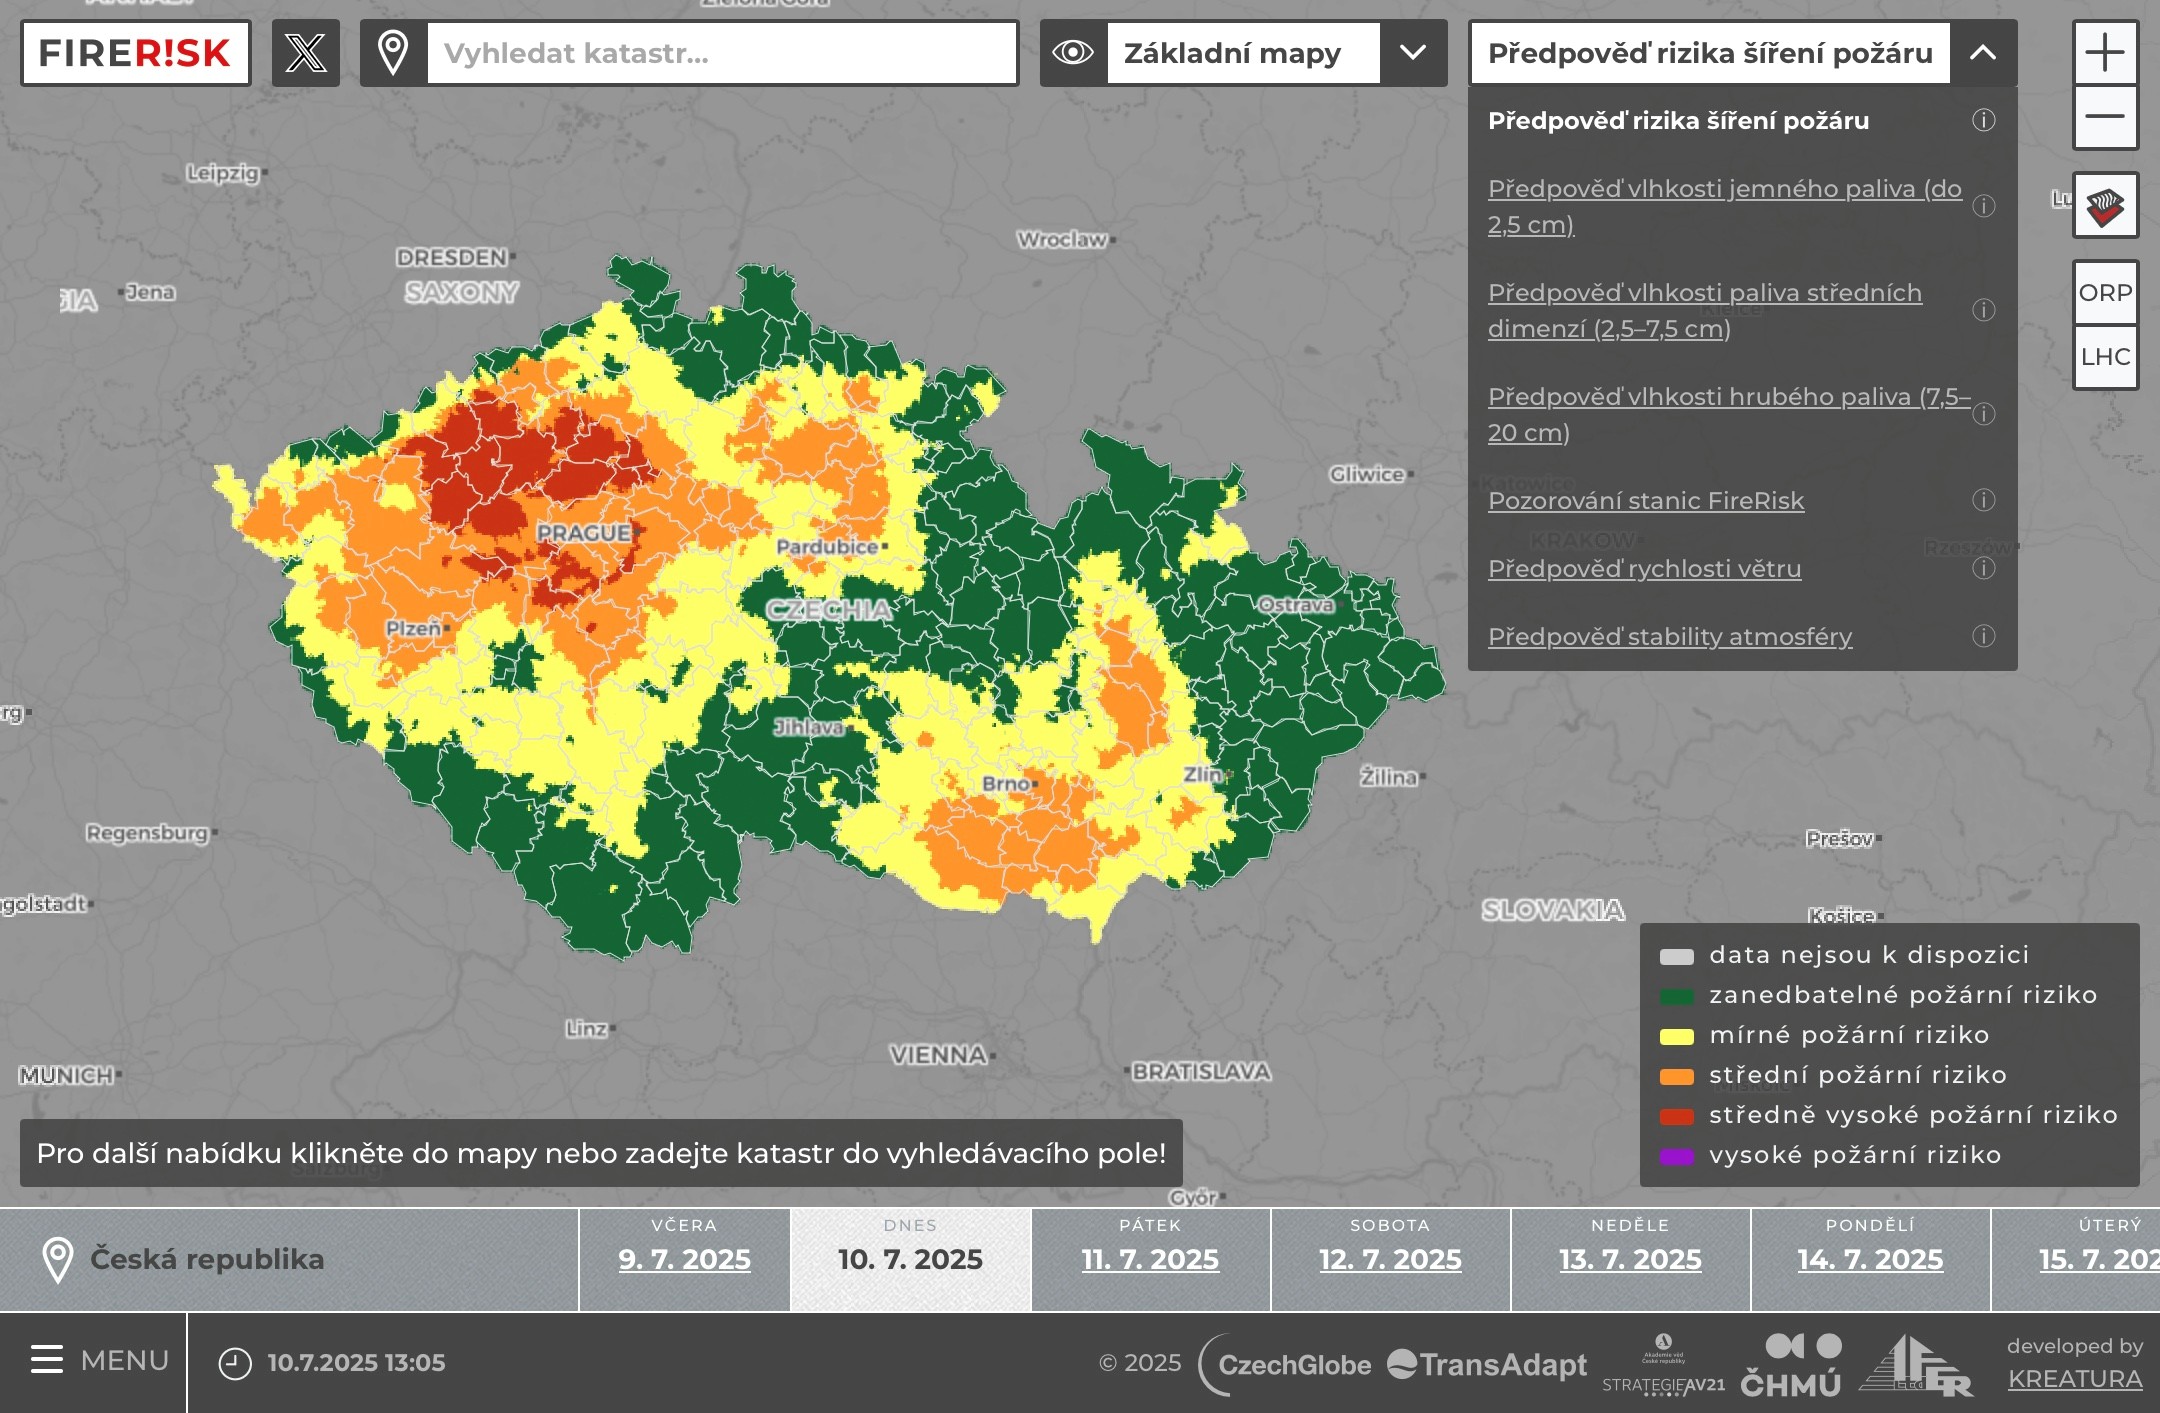
Task: Open the KREATURA developer link
Action: [x=2075, y=1379]
